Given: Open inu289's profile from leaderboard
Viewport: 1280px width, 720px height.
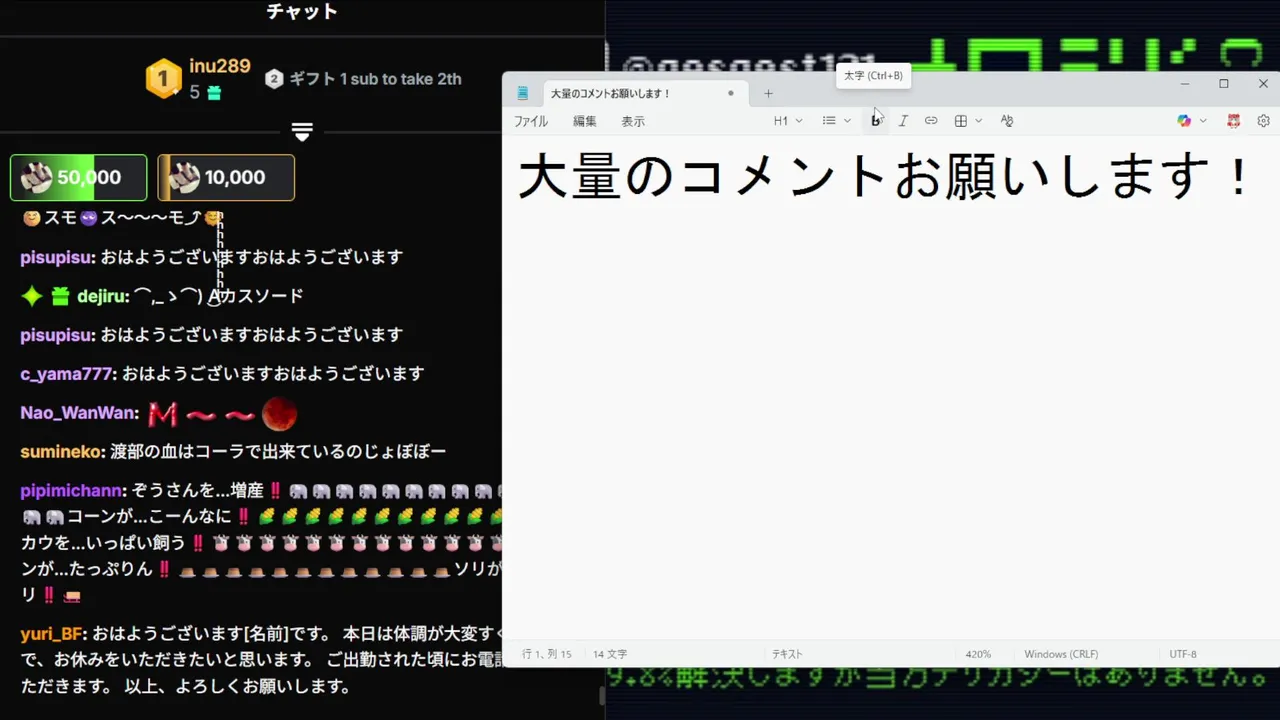Looking at the screenshot, I should [220, 67].
